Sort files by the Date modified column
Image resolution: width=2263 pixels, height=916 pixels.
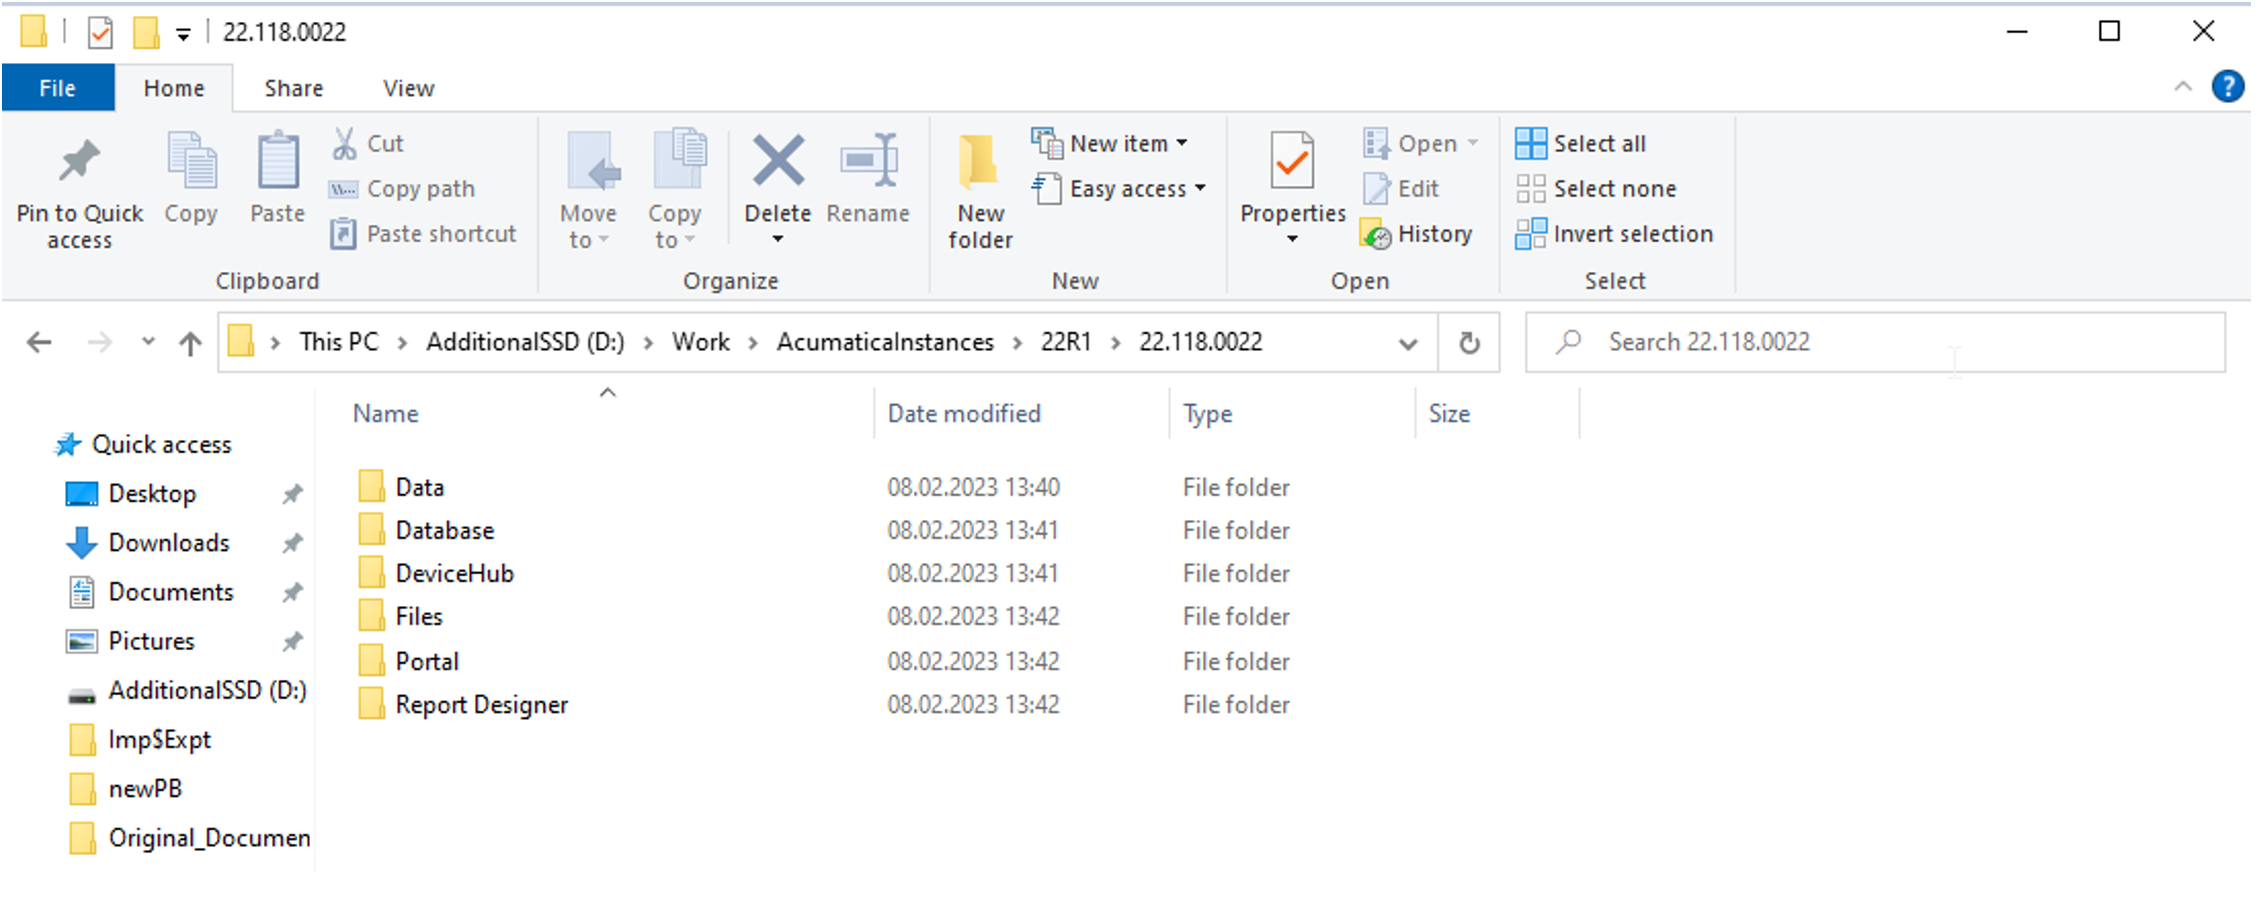[x=964, y=414]
